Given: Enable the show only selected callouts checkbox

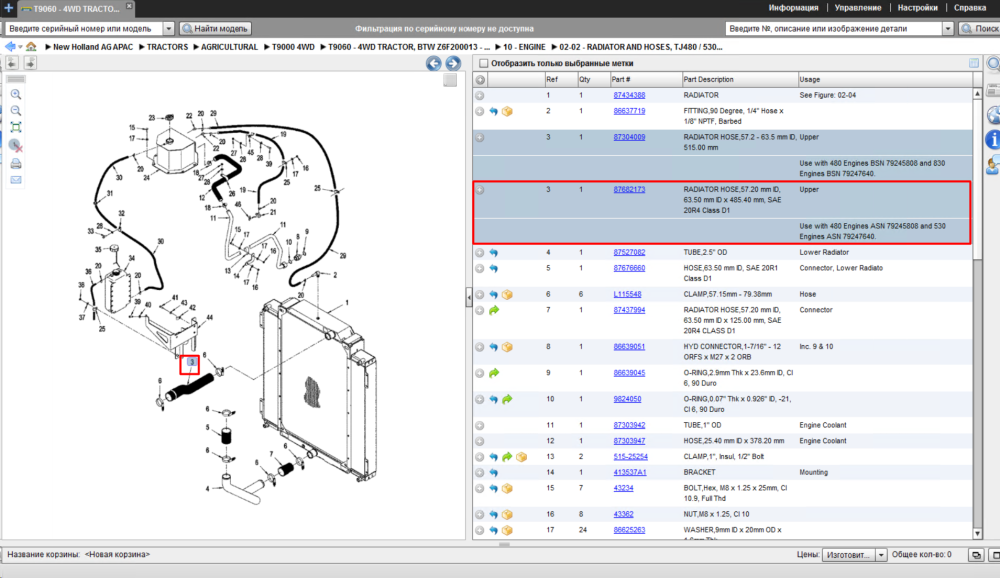Looking at the screenshot, I should 483,63.
